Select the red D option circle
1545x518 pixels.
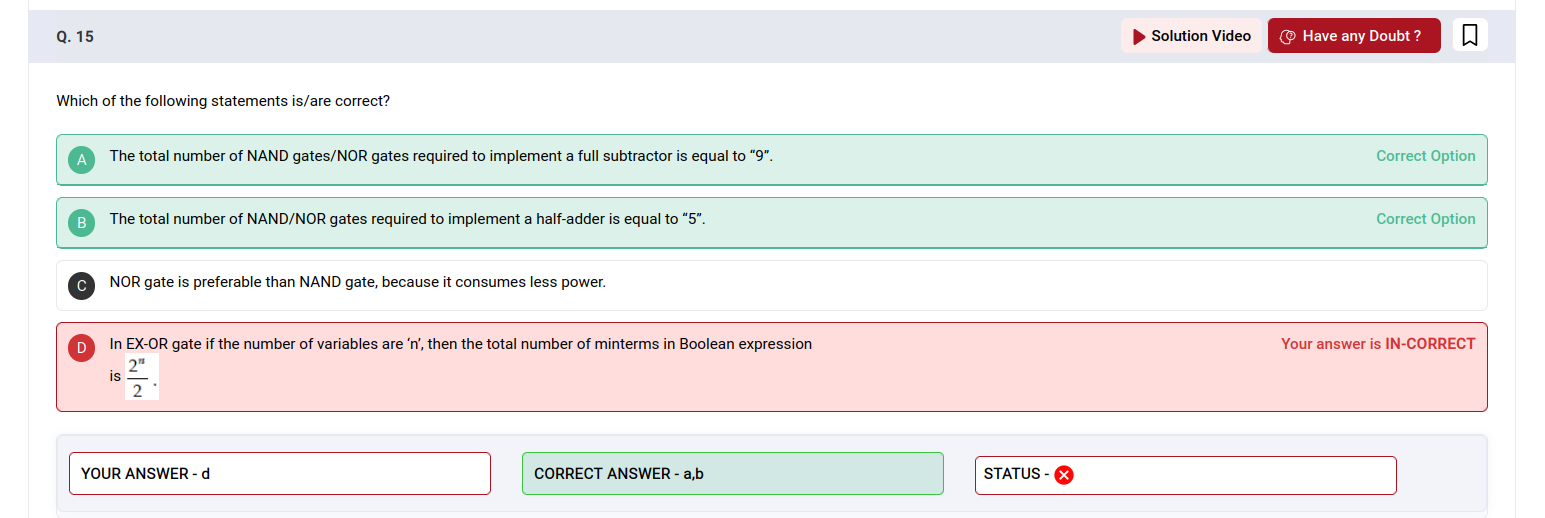coord(82,347)
